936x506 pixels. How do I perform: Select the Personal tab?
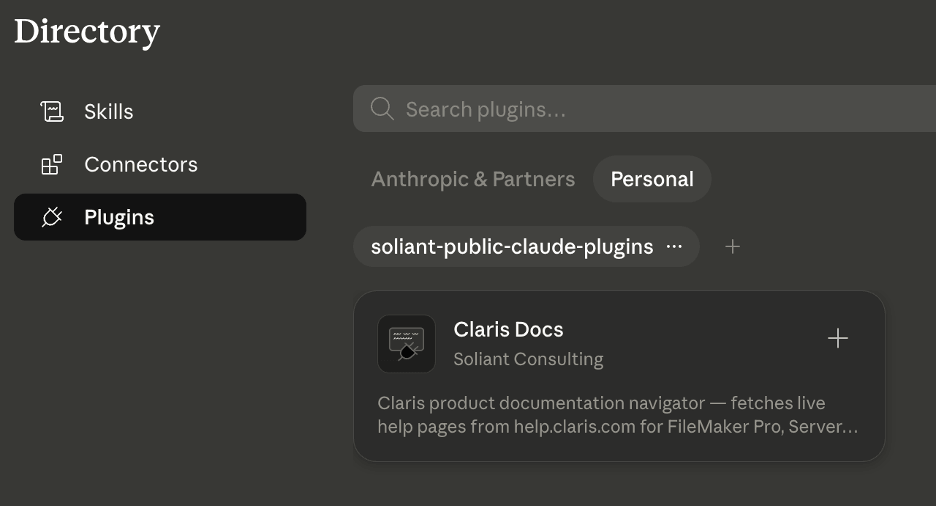tap(652, 179)
